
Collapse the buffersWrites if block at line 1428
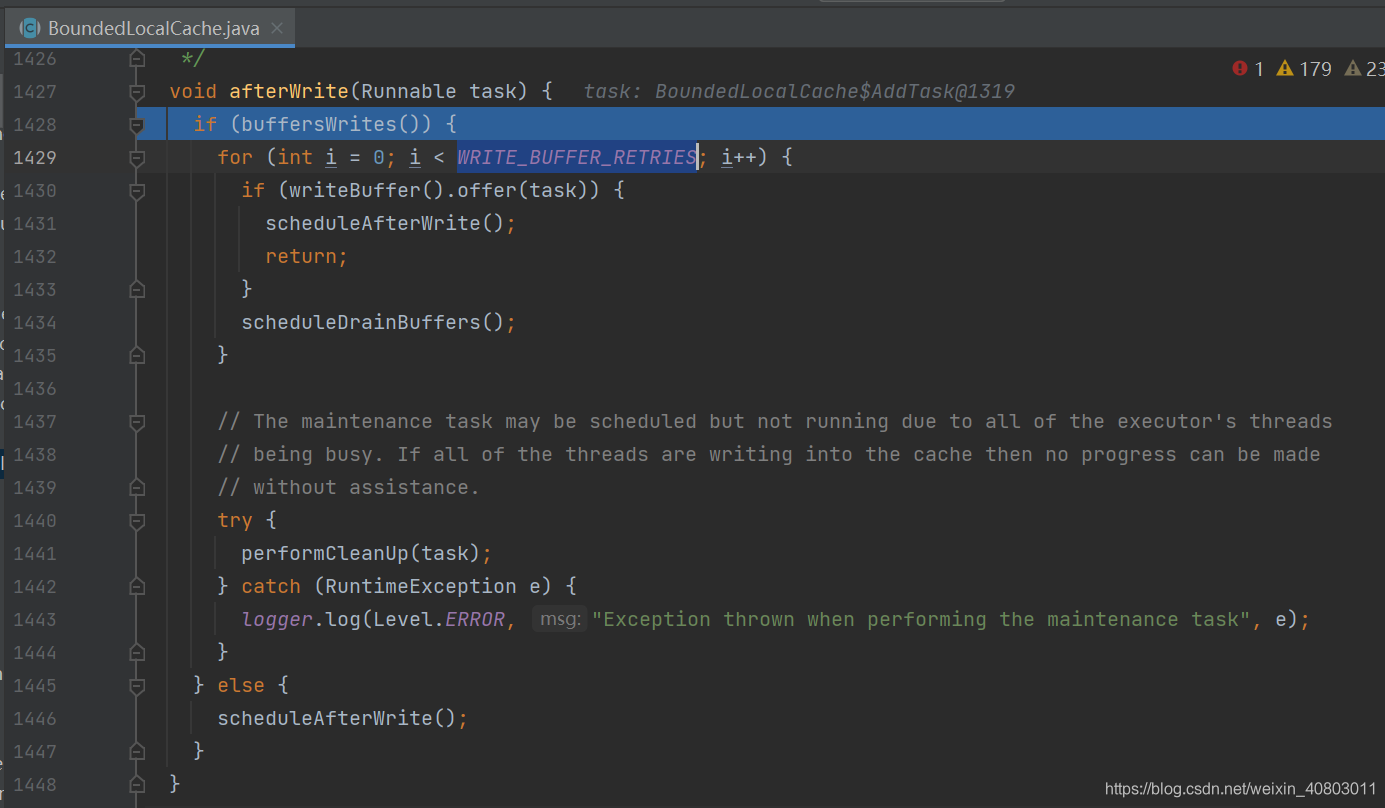(137, 125)
